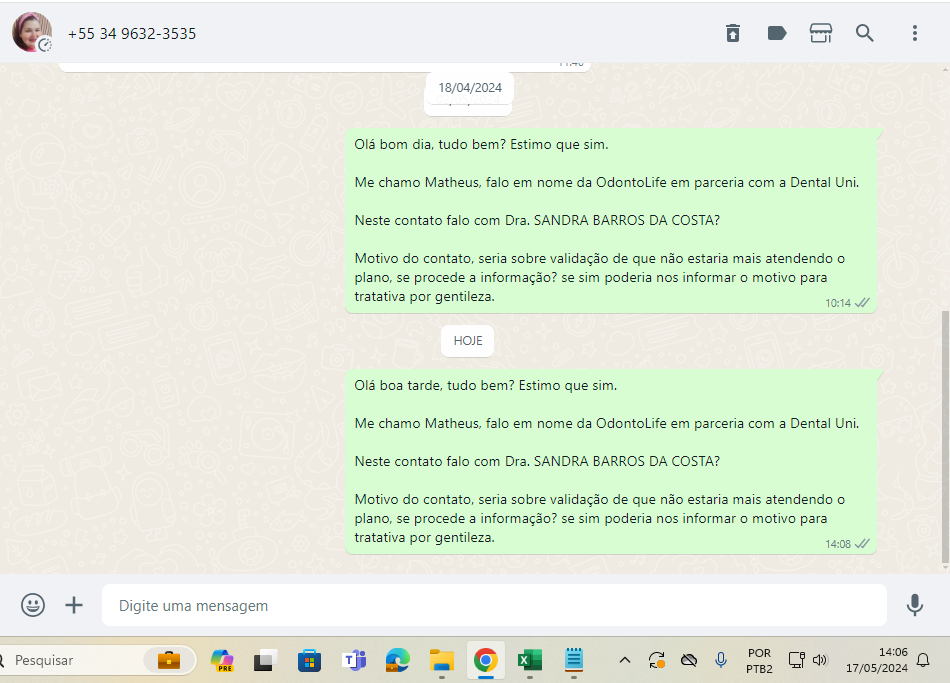Viewport: 950px width, 683px height.
Task: Select the message sent at 10:14
Action: pyautogui.click(x=611, y=221)
